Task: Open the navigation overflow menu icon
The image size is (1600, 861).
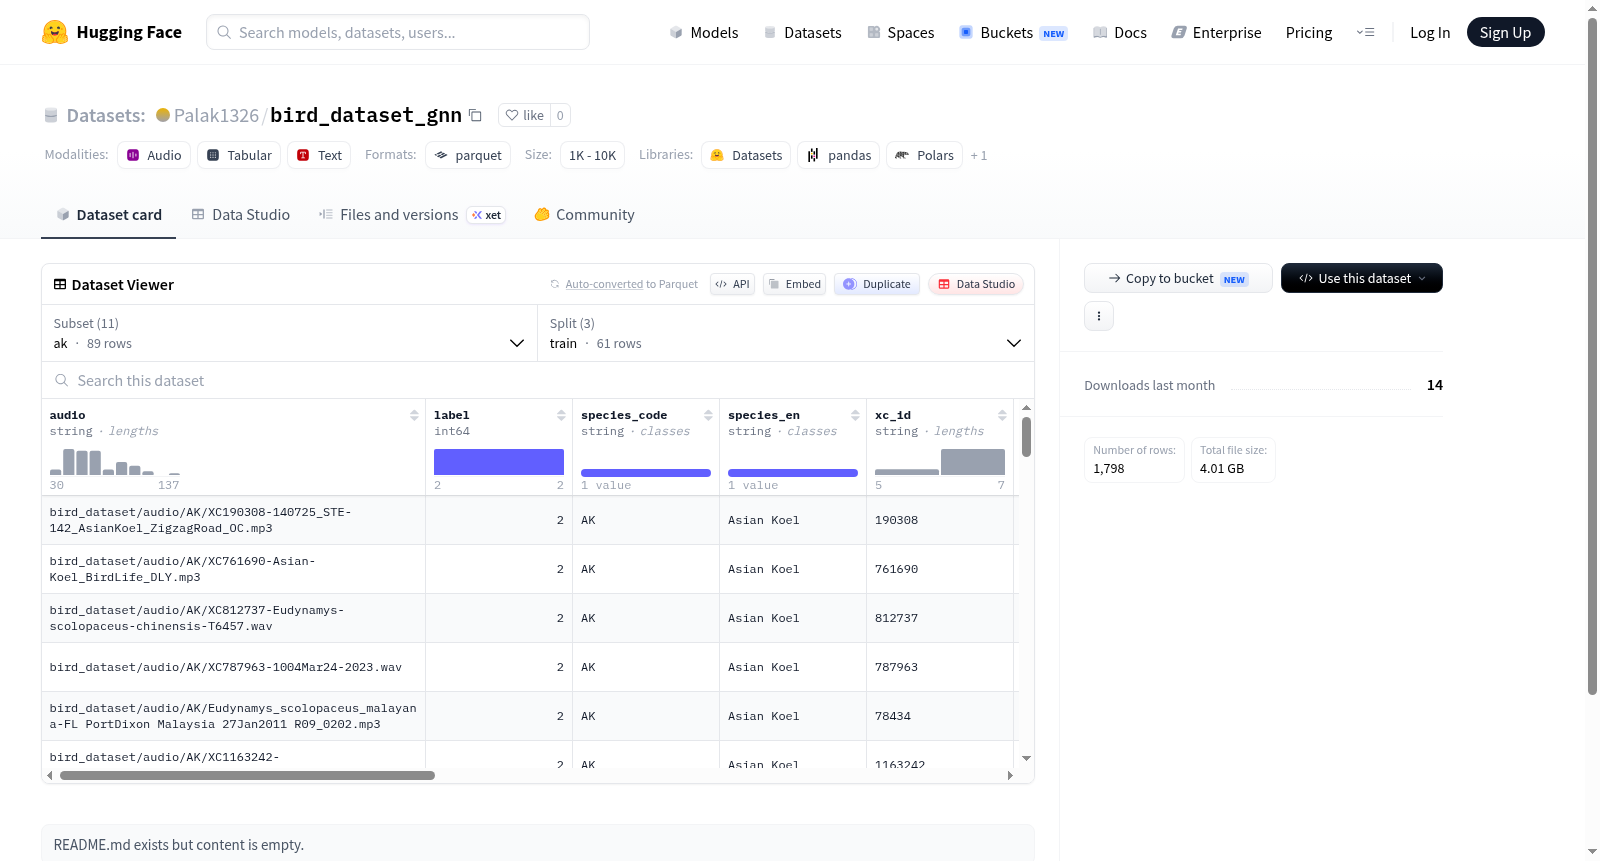Action: point(1365,32)
